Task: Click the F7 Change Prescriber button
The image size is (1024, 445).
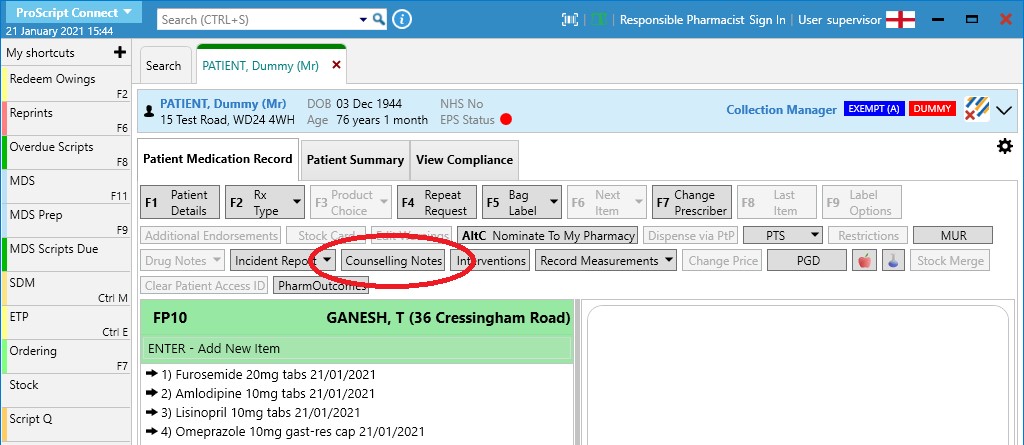Action: coord(692,203)
